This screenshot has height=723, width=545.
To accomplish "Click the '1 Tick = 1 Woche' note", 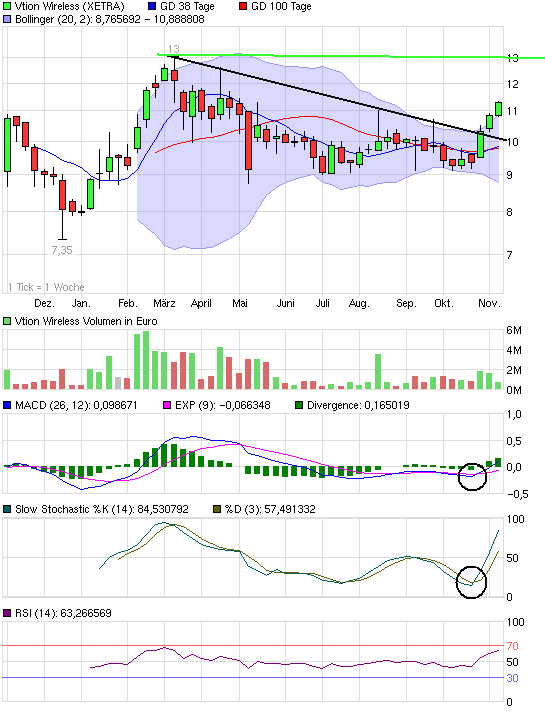I will point(46,287).
